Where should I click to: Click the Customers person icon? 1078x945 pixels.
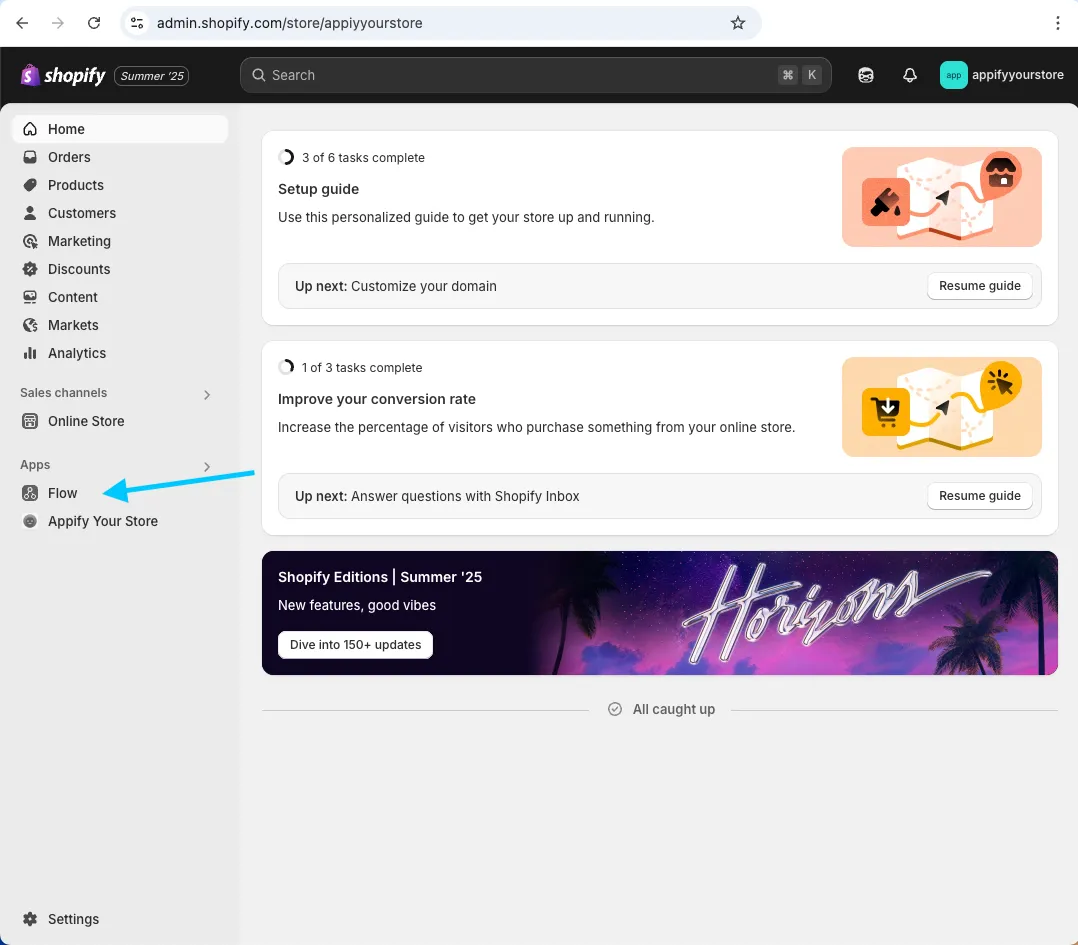[x=30, y=213]
